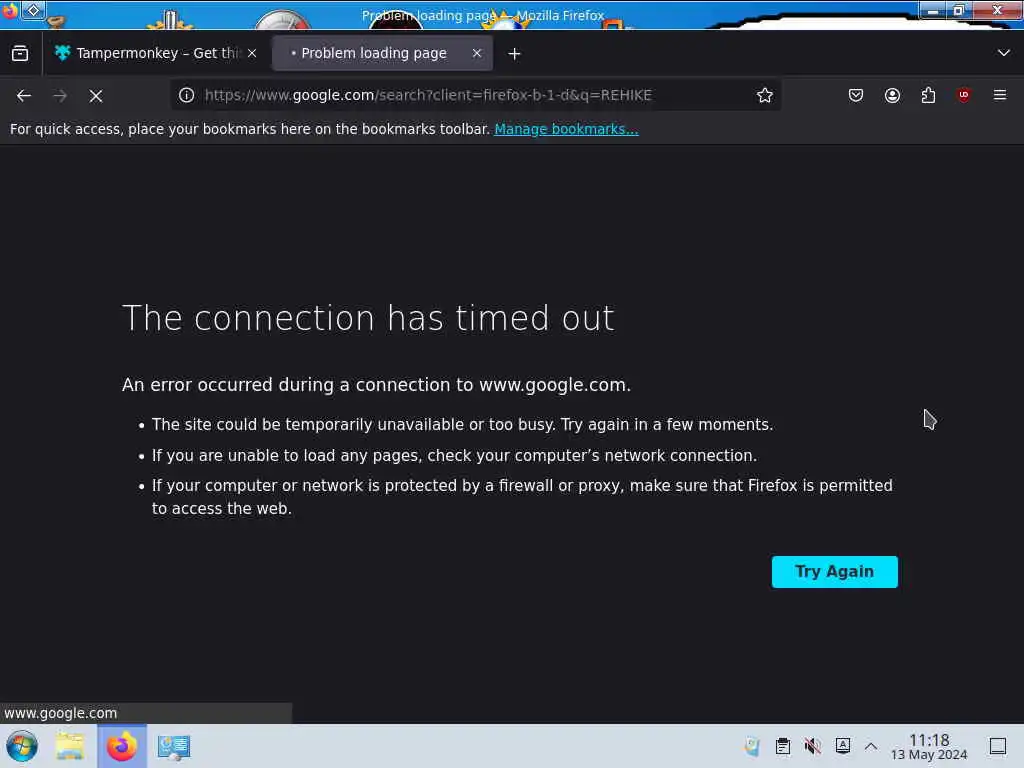The height and width of the screenshot is (768, 1024).
Task: Activate Firefox taskbar button
Action: (x=122, y=746)
